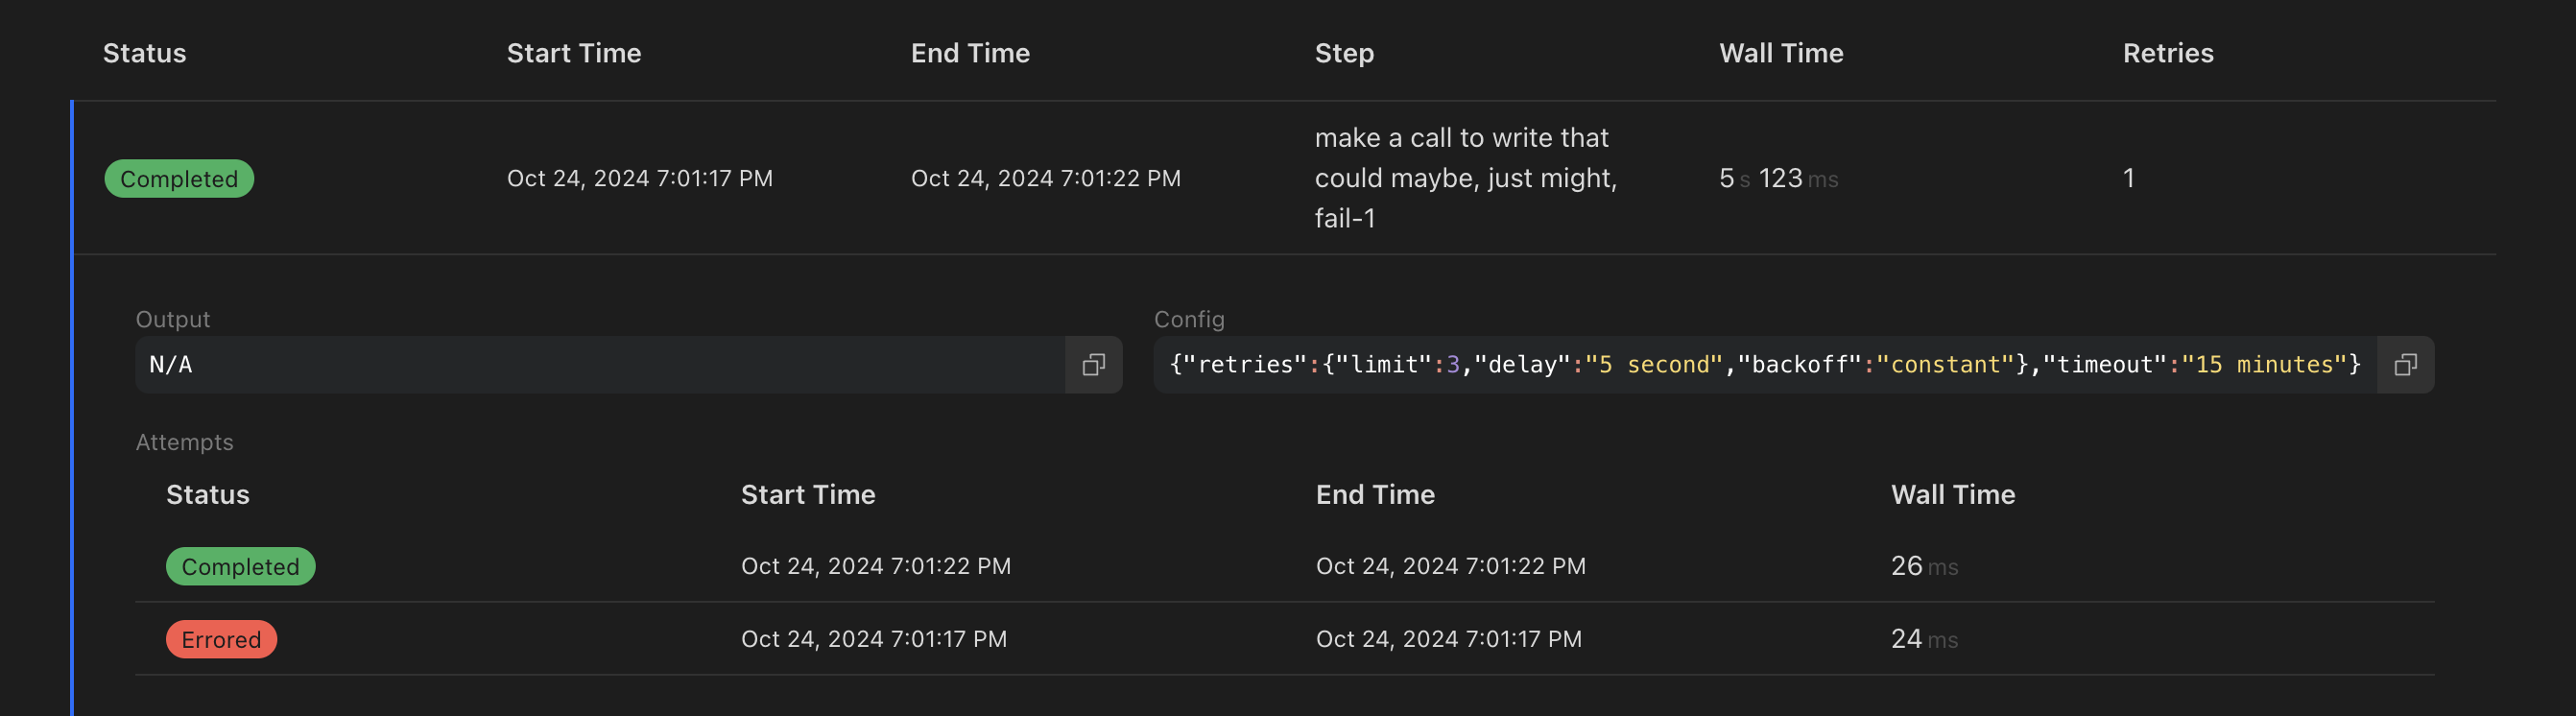Click the top Status column header

[144, 53]
